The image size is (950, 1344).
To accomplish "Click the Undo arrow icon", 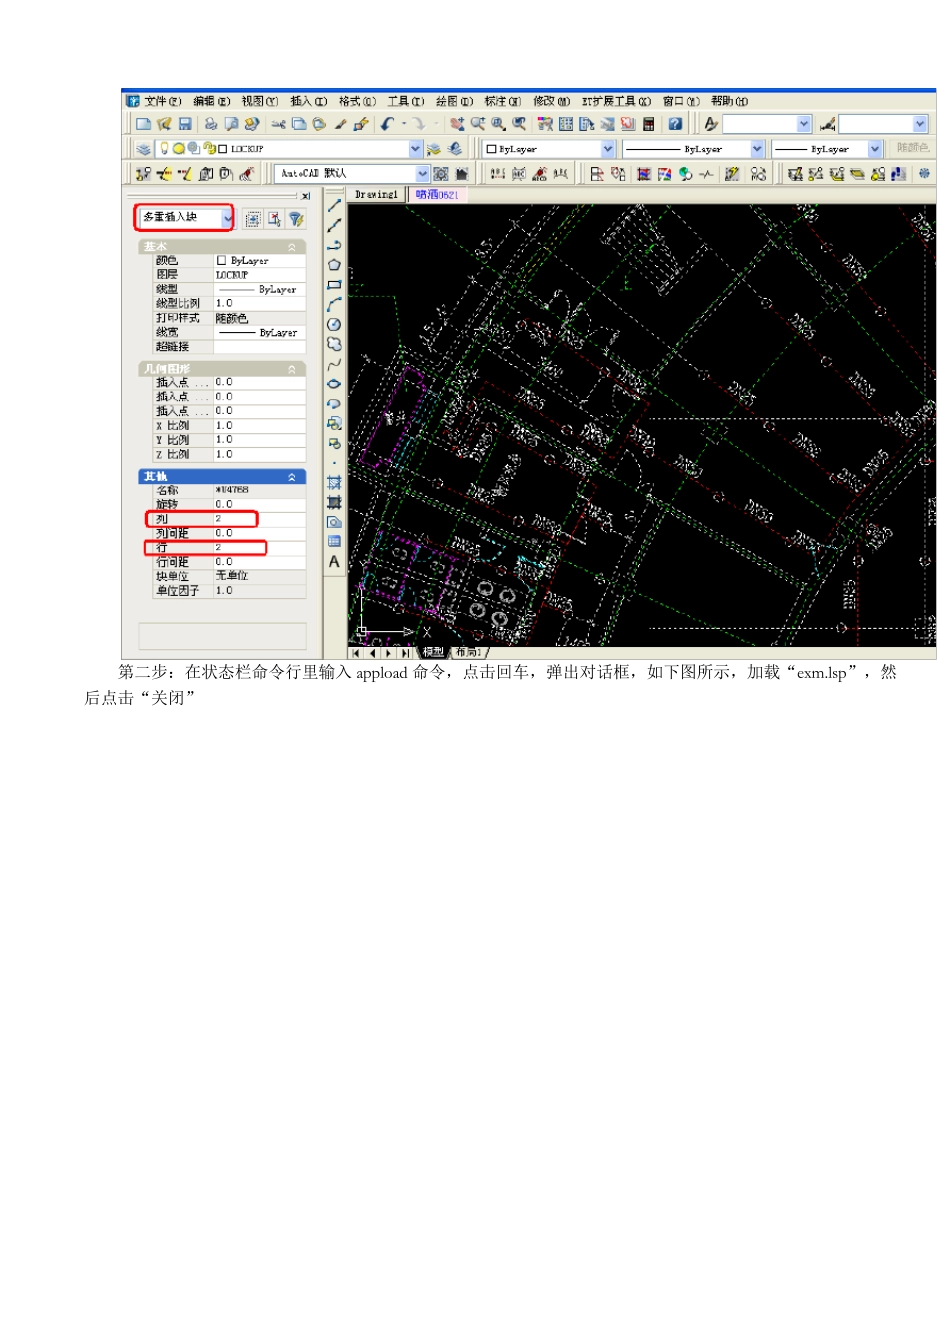I will [x=387, y=124].
